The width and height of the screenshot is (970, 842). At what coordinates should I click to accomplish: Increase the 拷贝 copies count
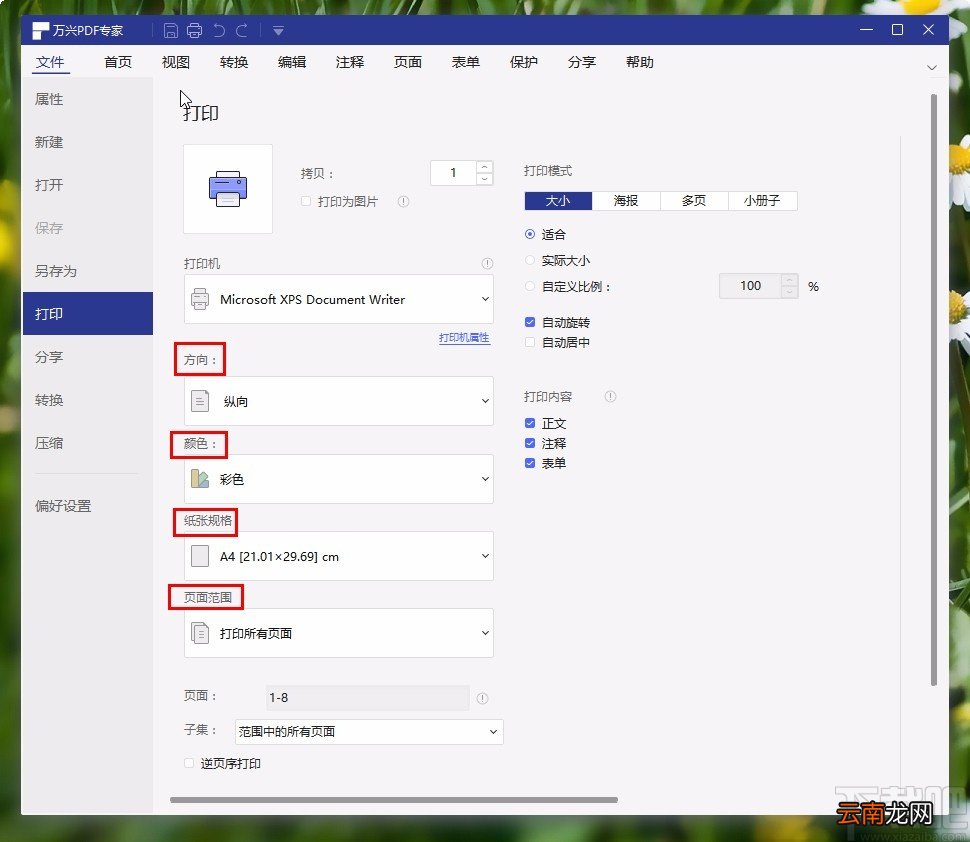click(x=484, y=167)
